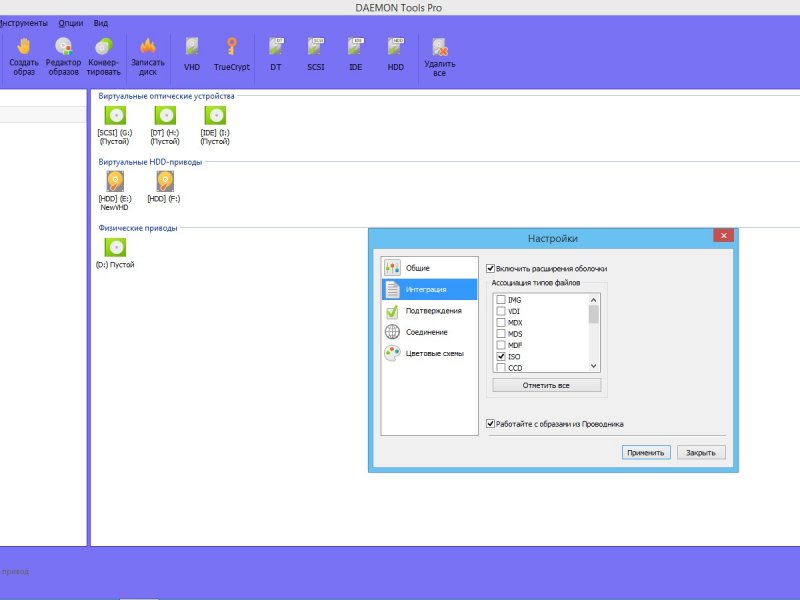Viewport: 800px width, 600px height.
Task: Click Записать диск flame icon
Action: [147, 56]
